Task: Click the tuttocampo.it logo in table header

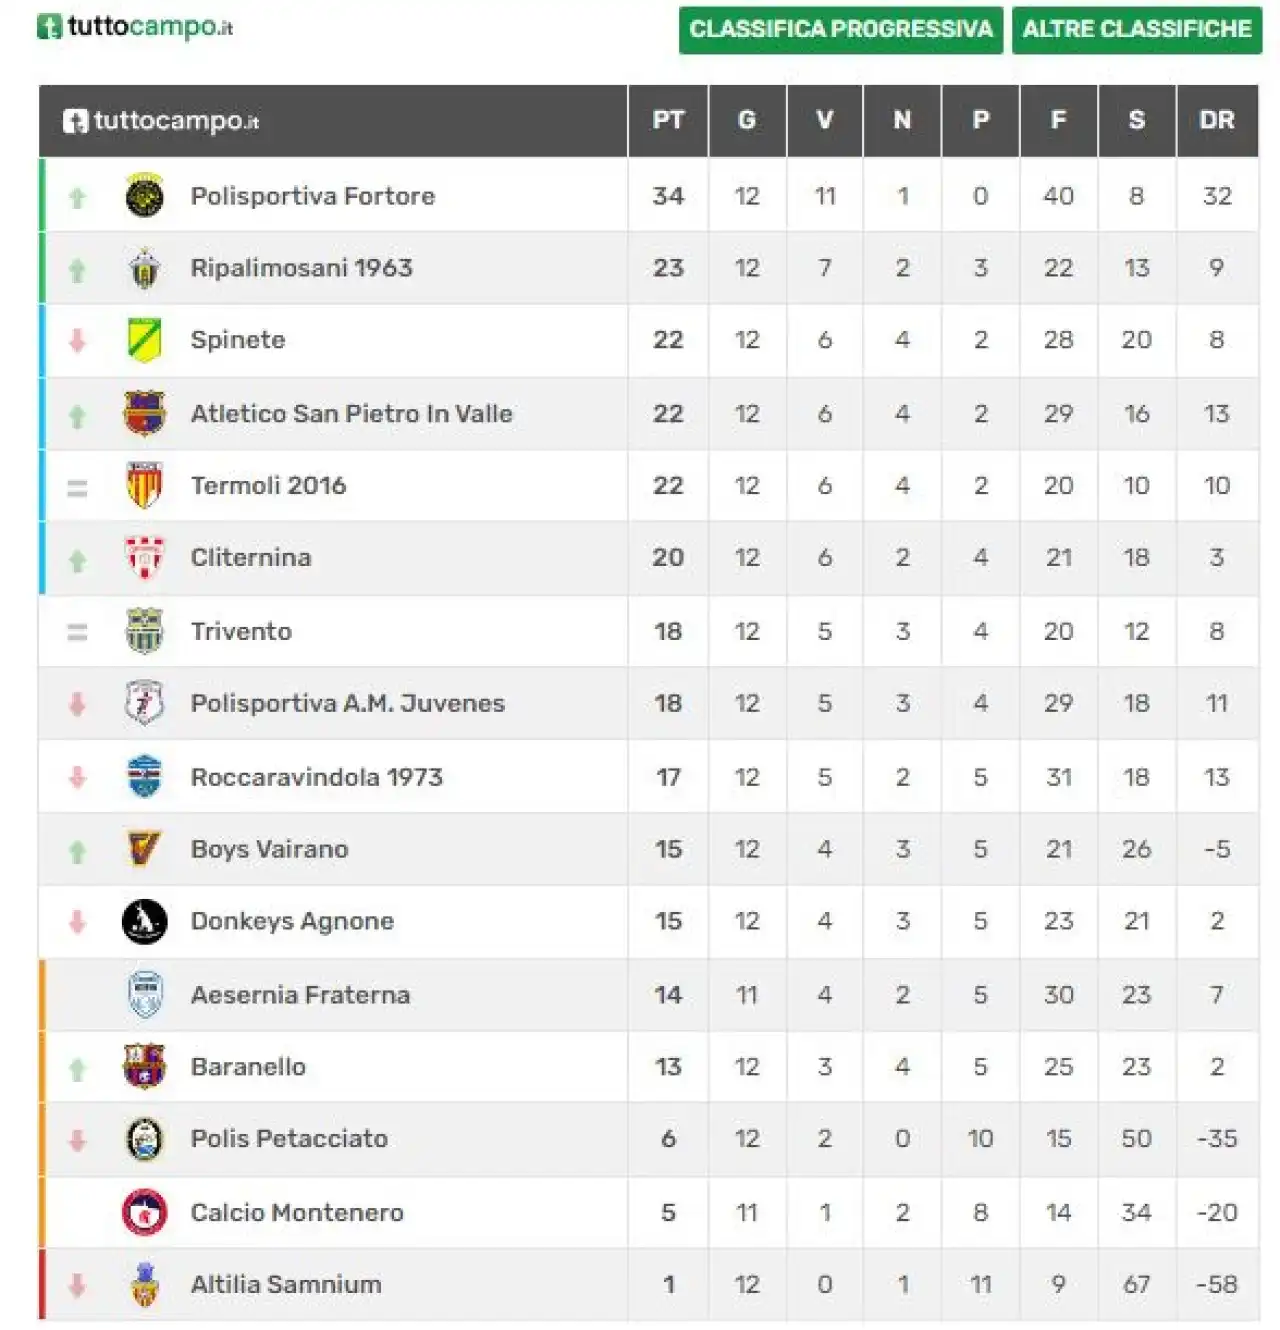Action: (x=161, y=121)
